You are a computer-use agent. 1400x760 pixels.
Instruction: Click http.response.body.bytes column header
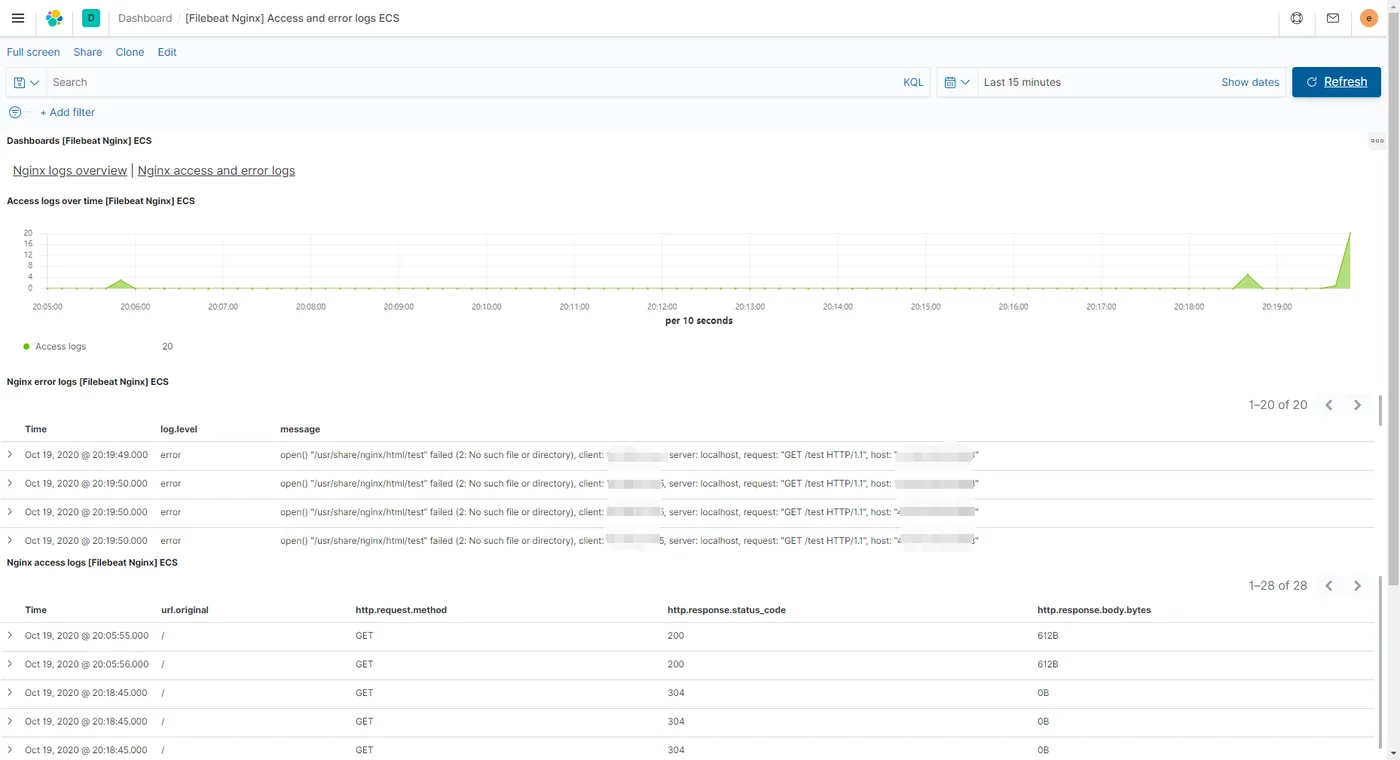pyautogui.click(x=1094, y=610)
